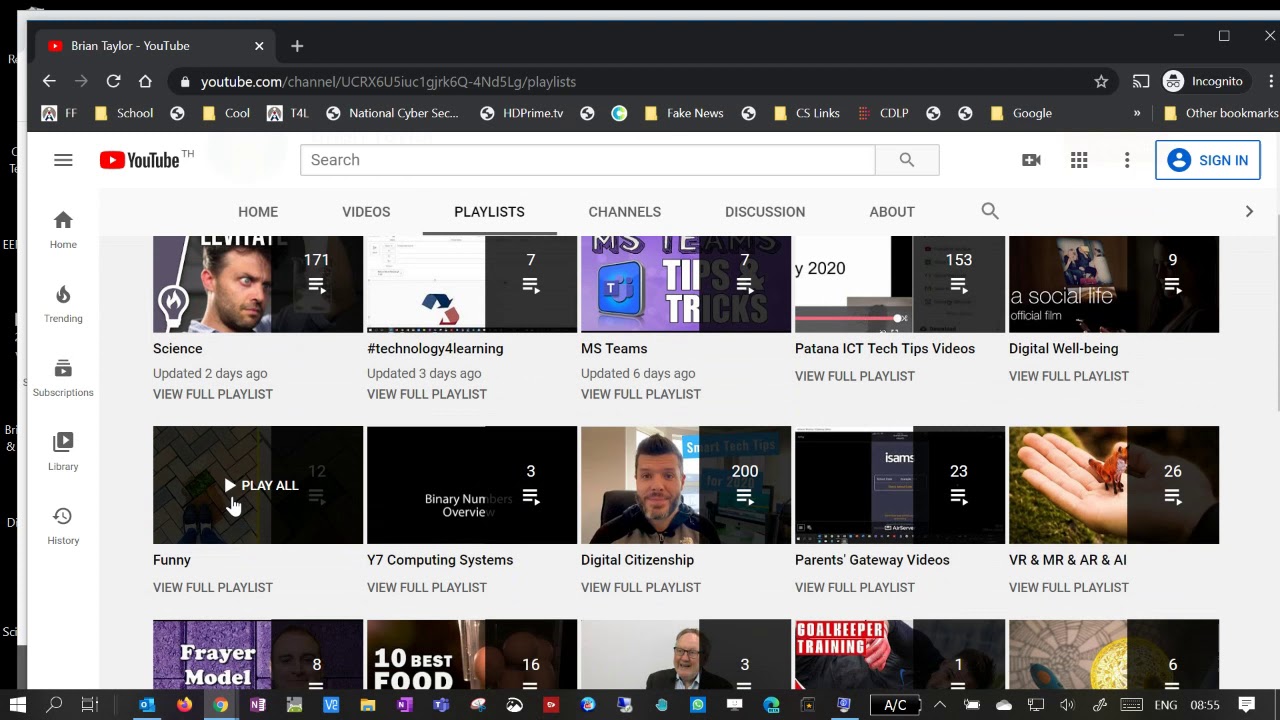Open the Windows notification center
The width and height of the screenshot is (1280, 720).
click(x=1247, y=705)
